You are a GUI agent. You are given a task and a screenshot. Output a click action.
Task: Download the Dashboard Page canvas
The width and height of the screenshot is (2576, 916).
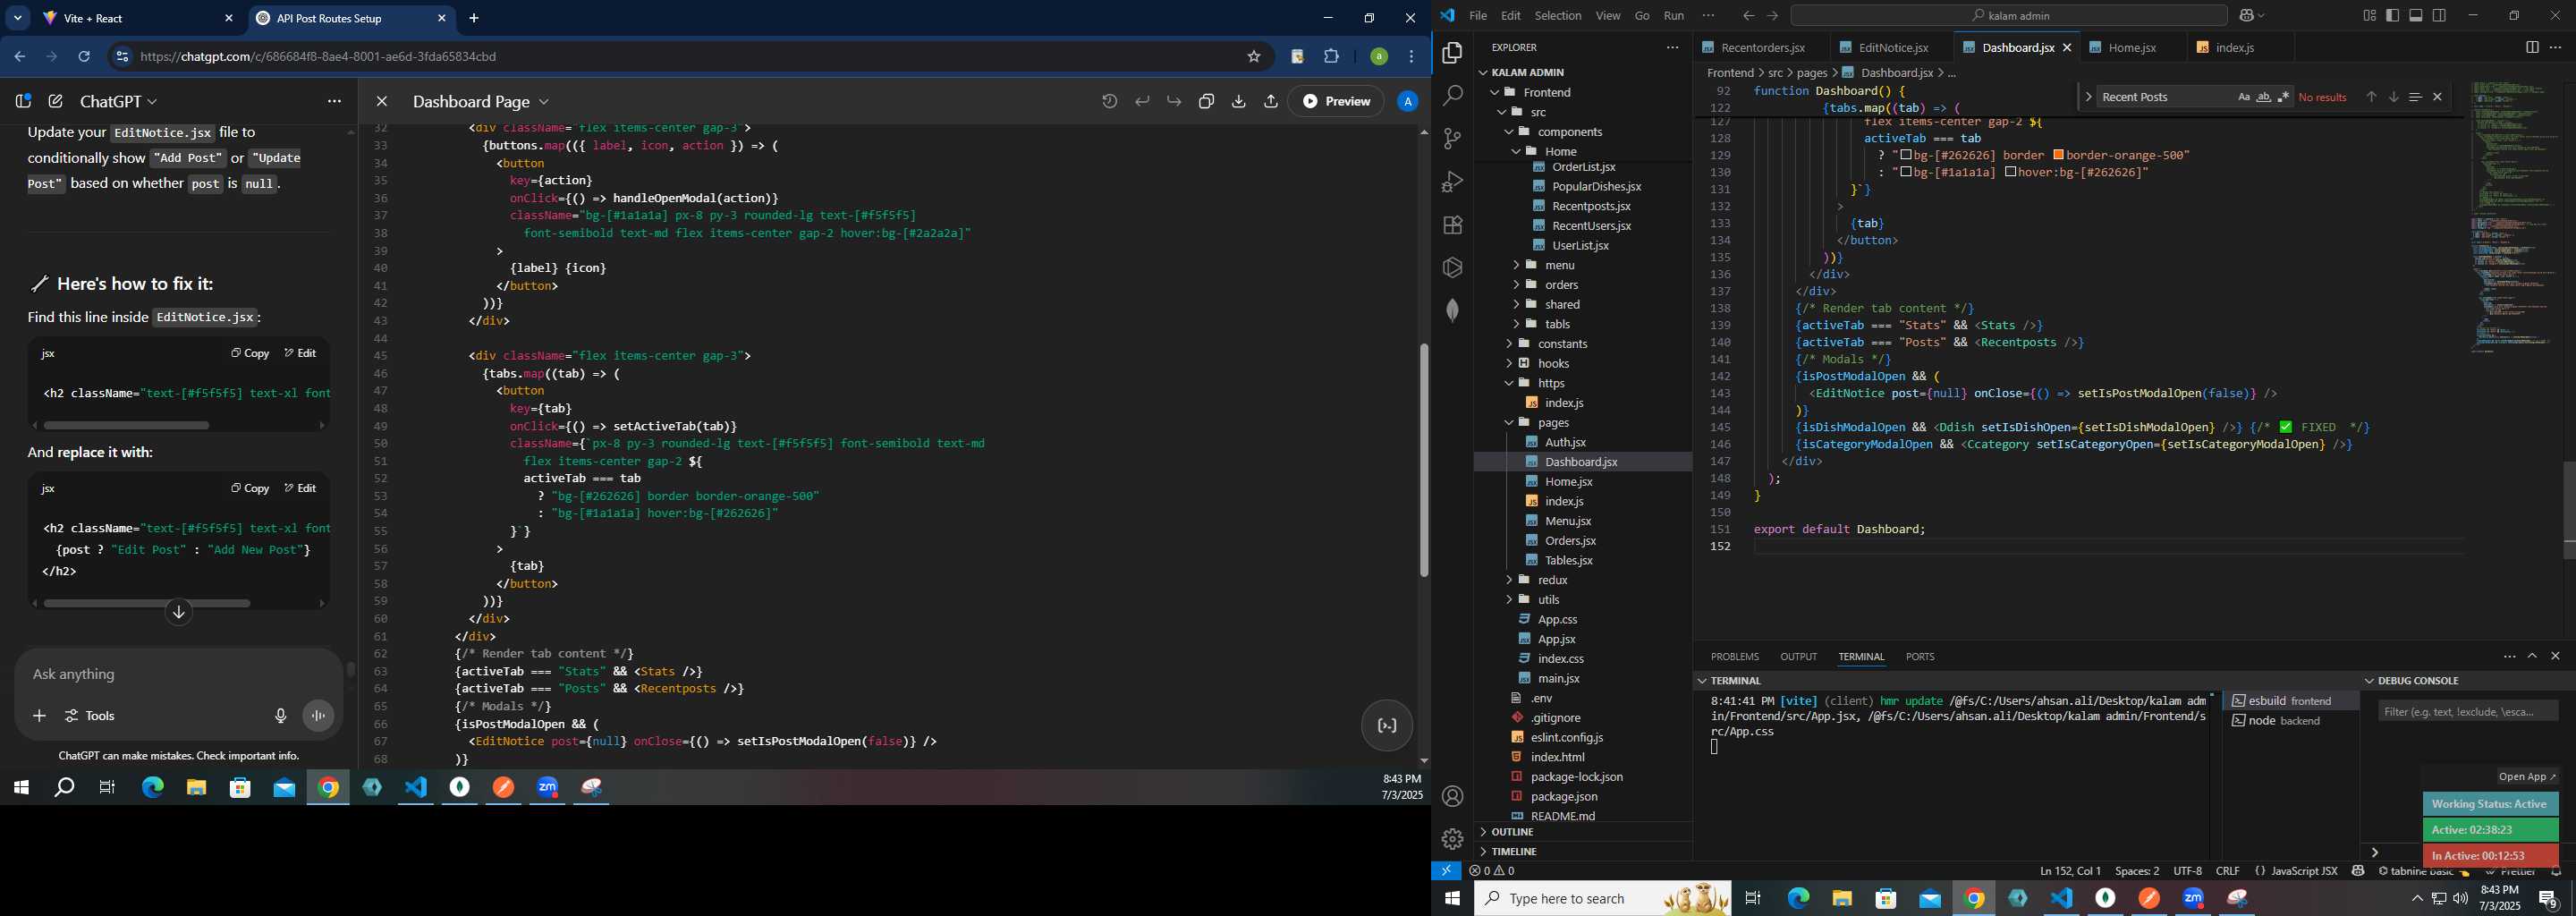coord(1239,101)
